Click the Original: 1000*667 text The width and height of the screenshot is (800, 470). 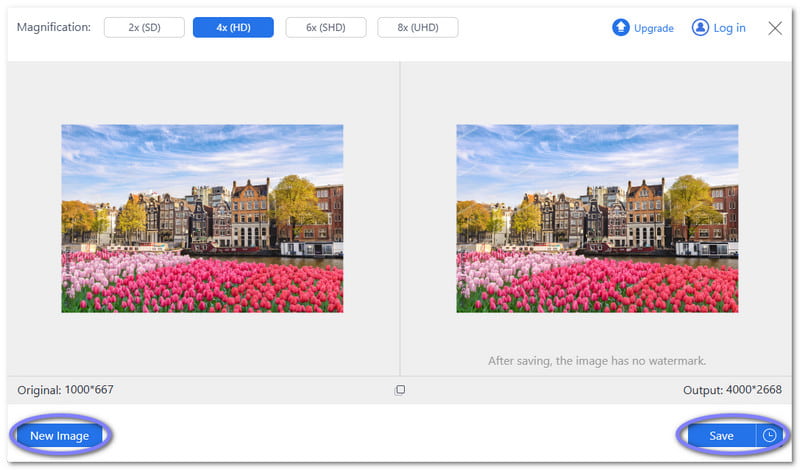coord(65,390)
